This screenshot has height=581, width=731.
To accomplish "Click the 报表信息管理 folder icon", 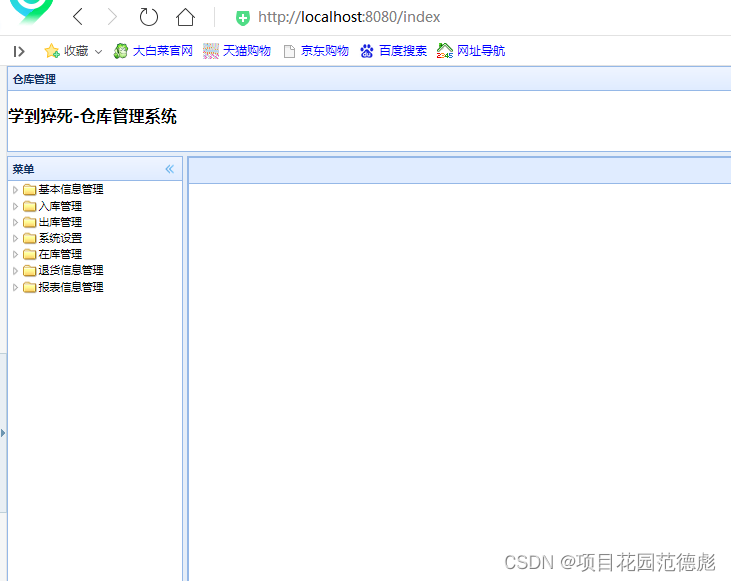I will tap(29, 287).
